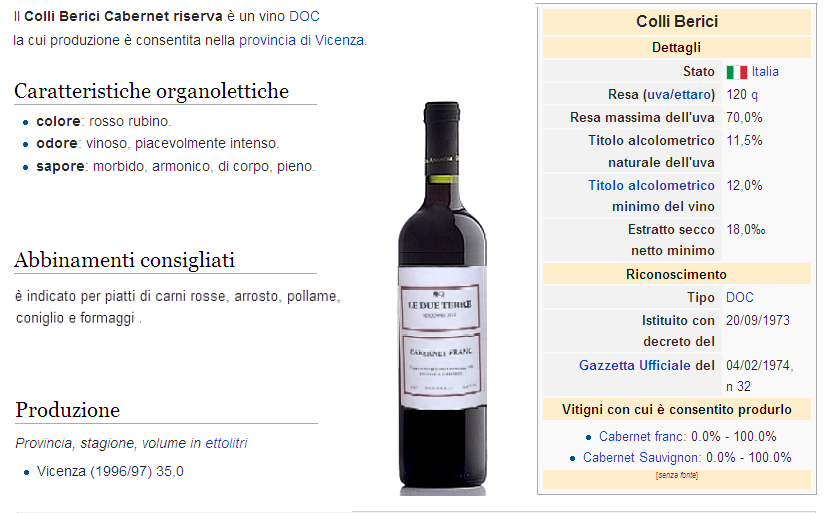Click the Italian flag icon
The height and width of the screenshot is (513, 831).
pos(736,72)
